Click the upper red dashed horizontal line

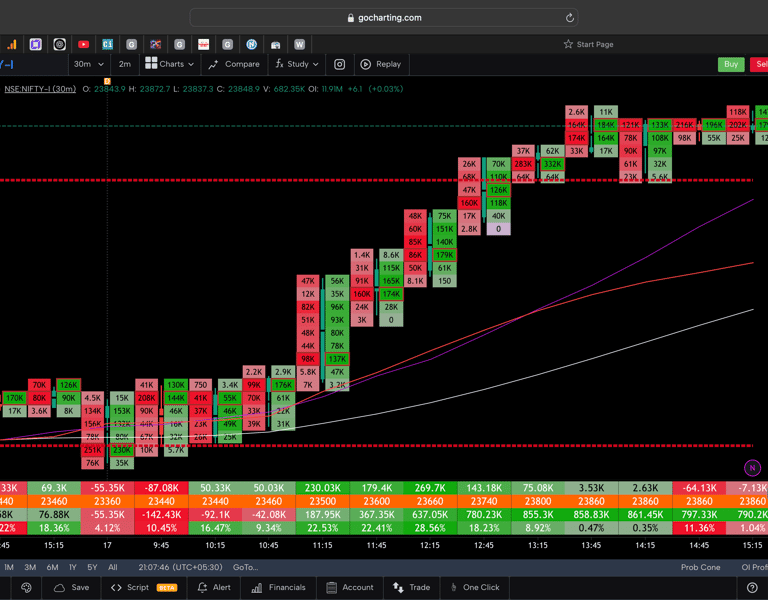pos(377,180)
